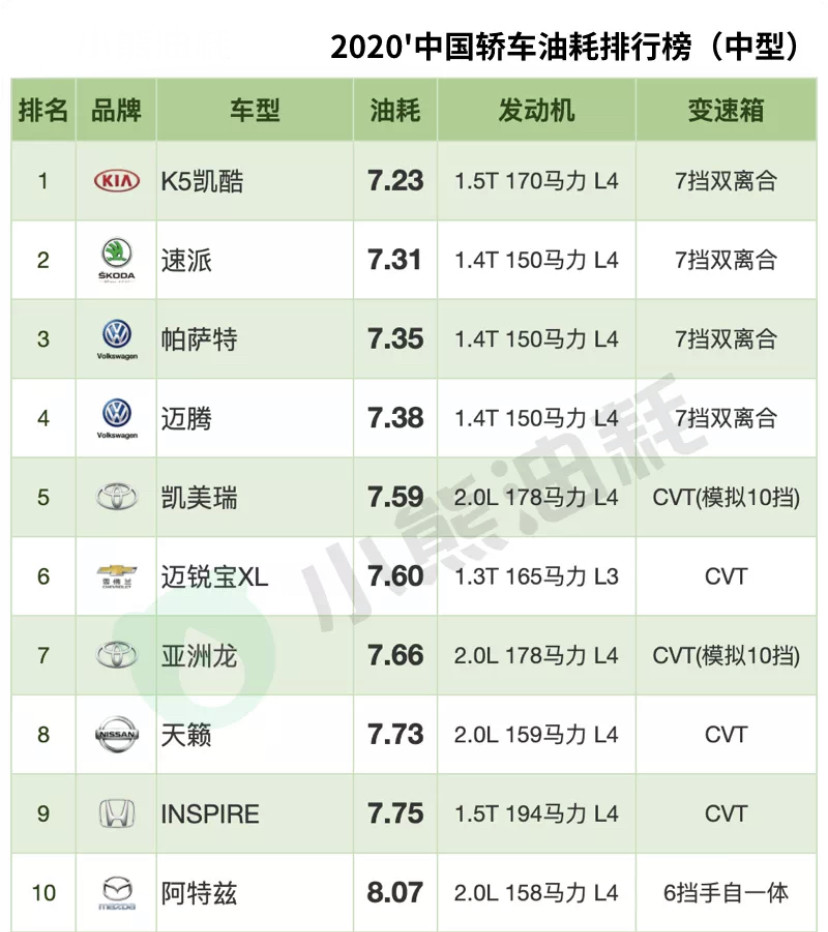Screen dimensions: 828x932
Task: Click the fuel value 7.73
Action: coord(395,734)
